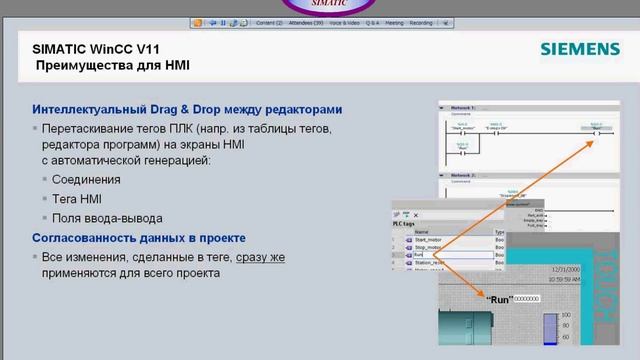Click the green motor graphic on HMI screen
640x360 pixels.
click(x=465, y=328)
